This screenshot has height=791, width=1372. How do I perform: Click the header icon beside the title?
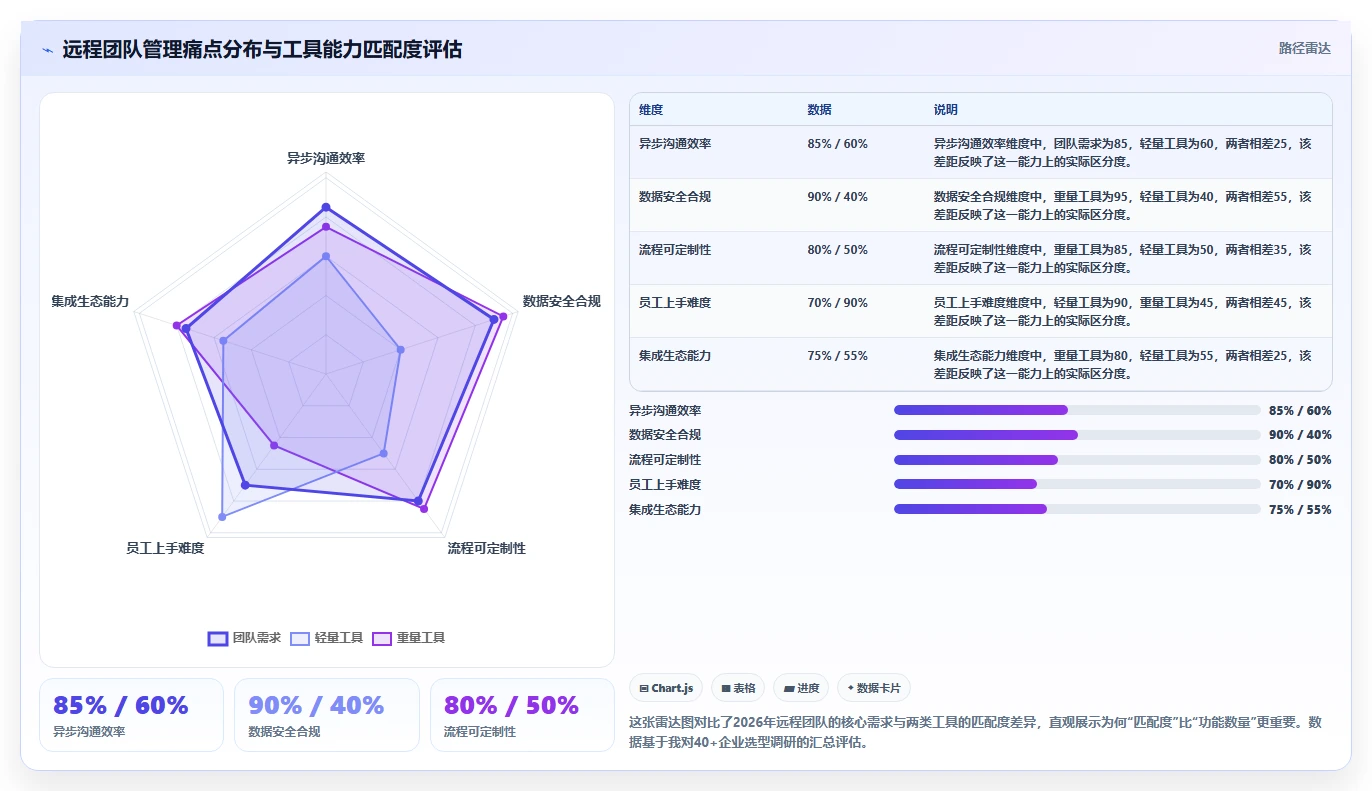point(47,50)
